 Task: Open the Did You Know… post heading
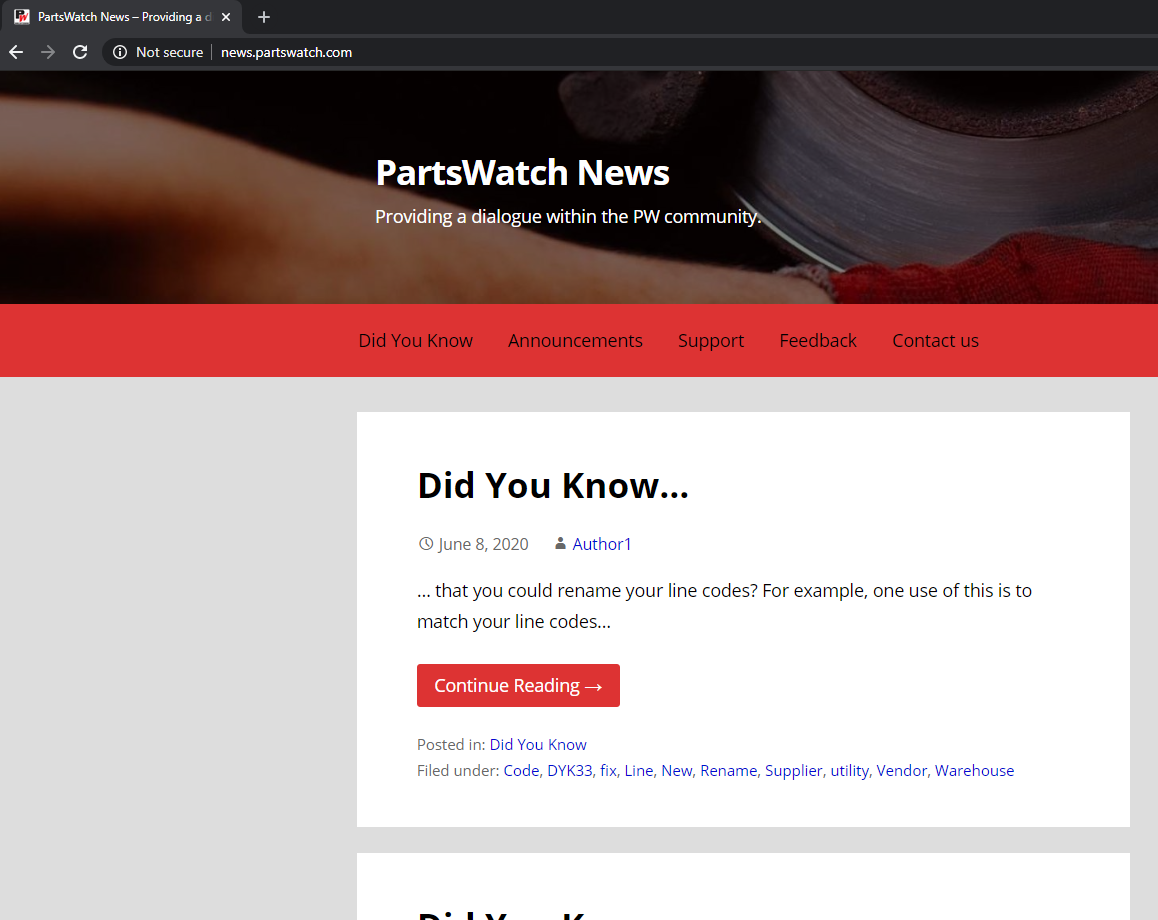point(552,485)
